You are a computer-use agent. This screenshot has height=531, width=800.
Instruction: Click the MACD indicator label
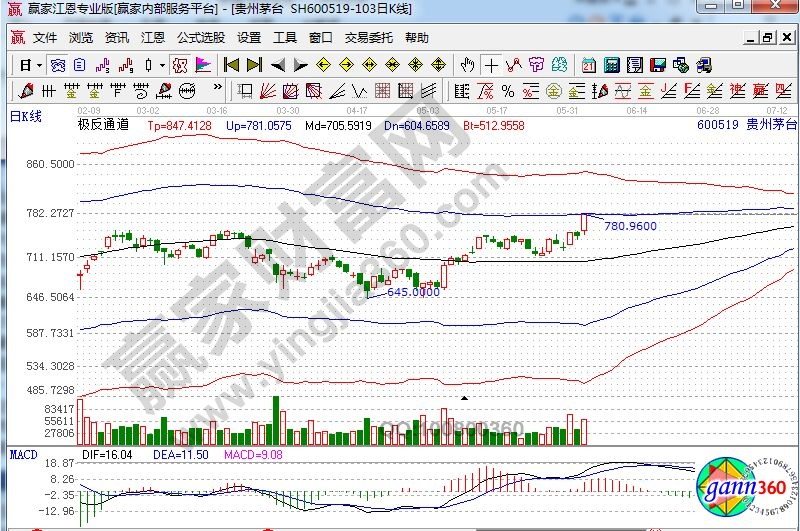[x=23, y=455]
